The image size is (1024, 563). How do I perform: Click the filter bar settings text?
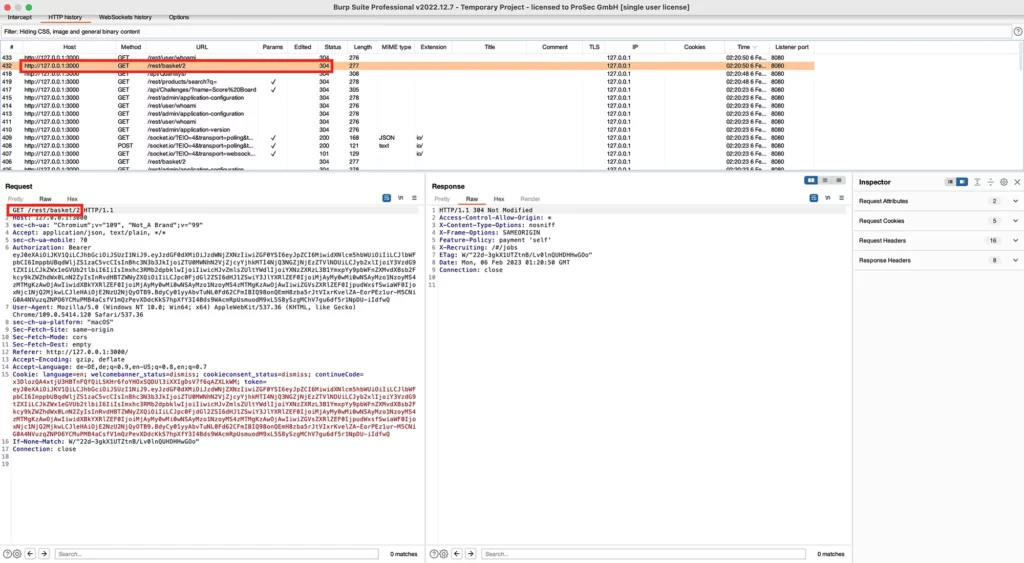click(x=72, y=31)
